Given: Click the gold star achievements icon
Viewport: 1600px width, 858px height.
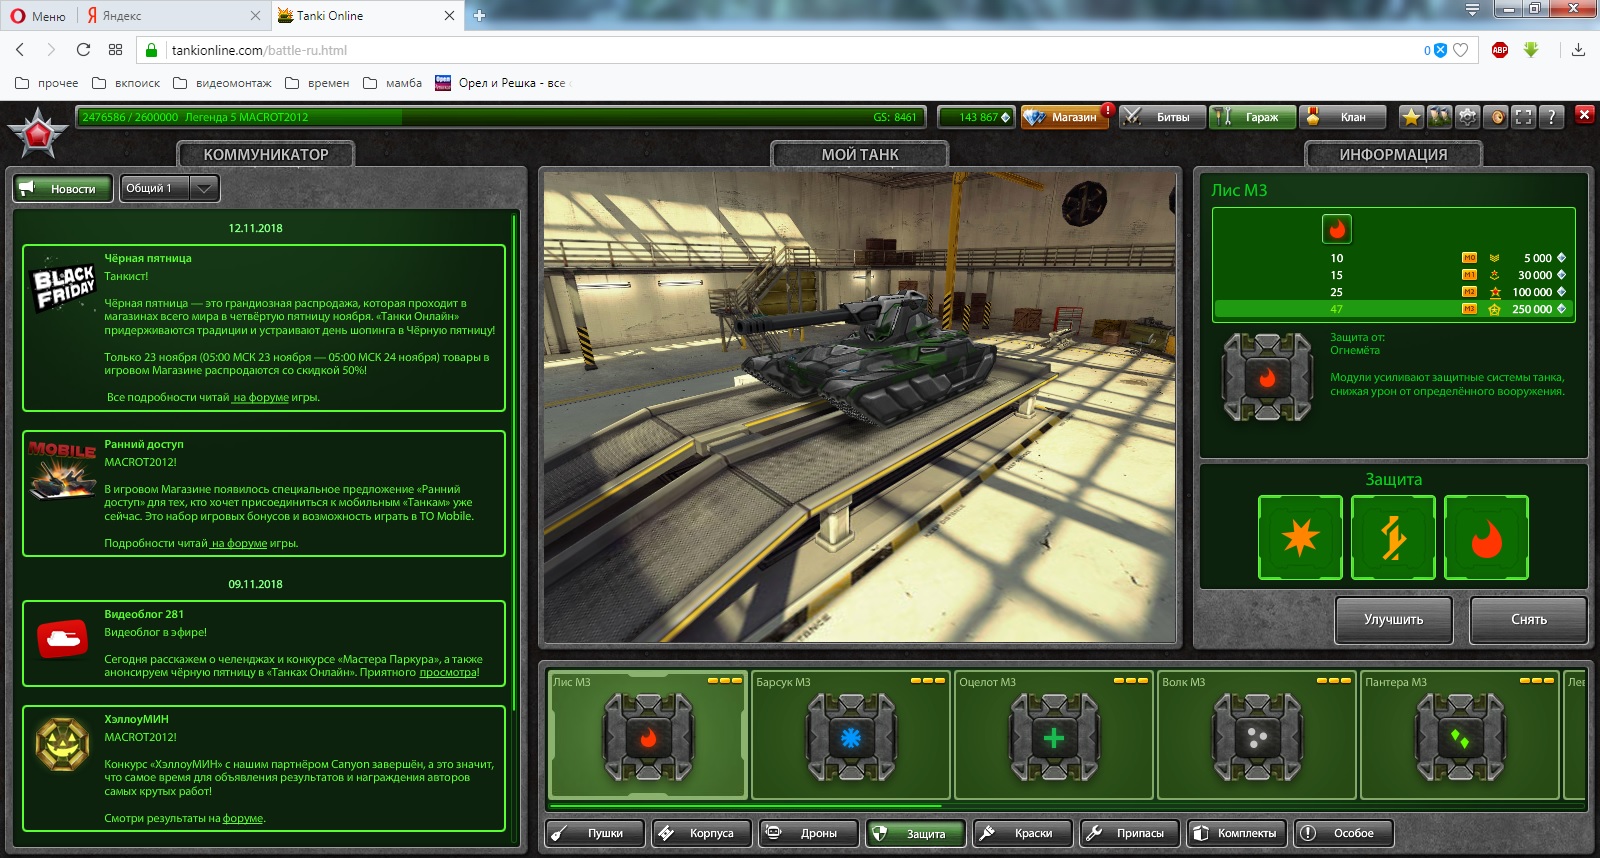Looking at the screenshot, I should 1411,117.
